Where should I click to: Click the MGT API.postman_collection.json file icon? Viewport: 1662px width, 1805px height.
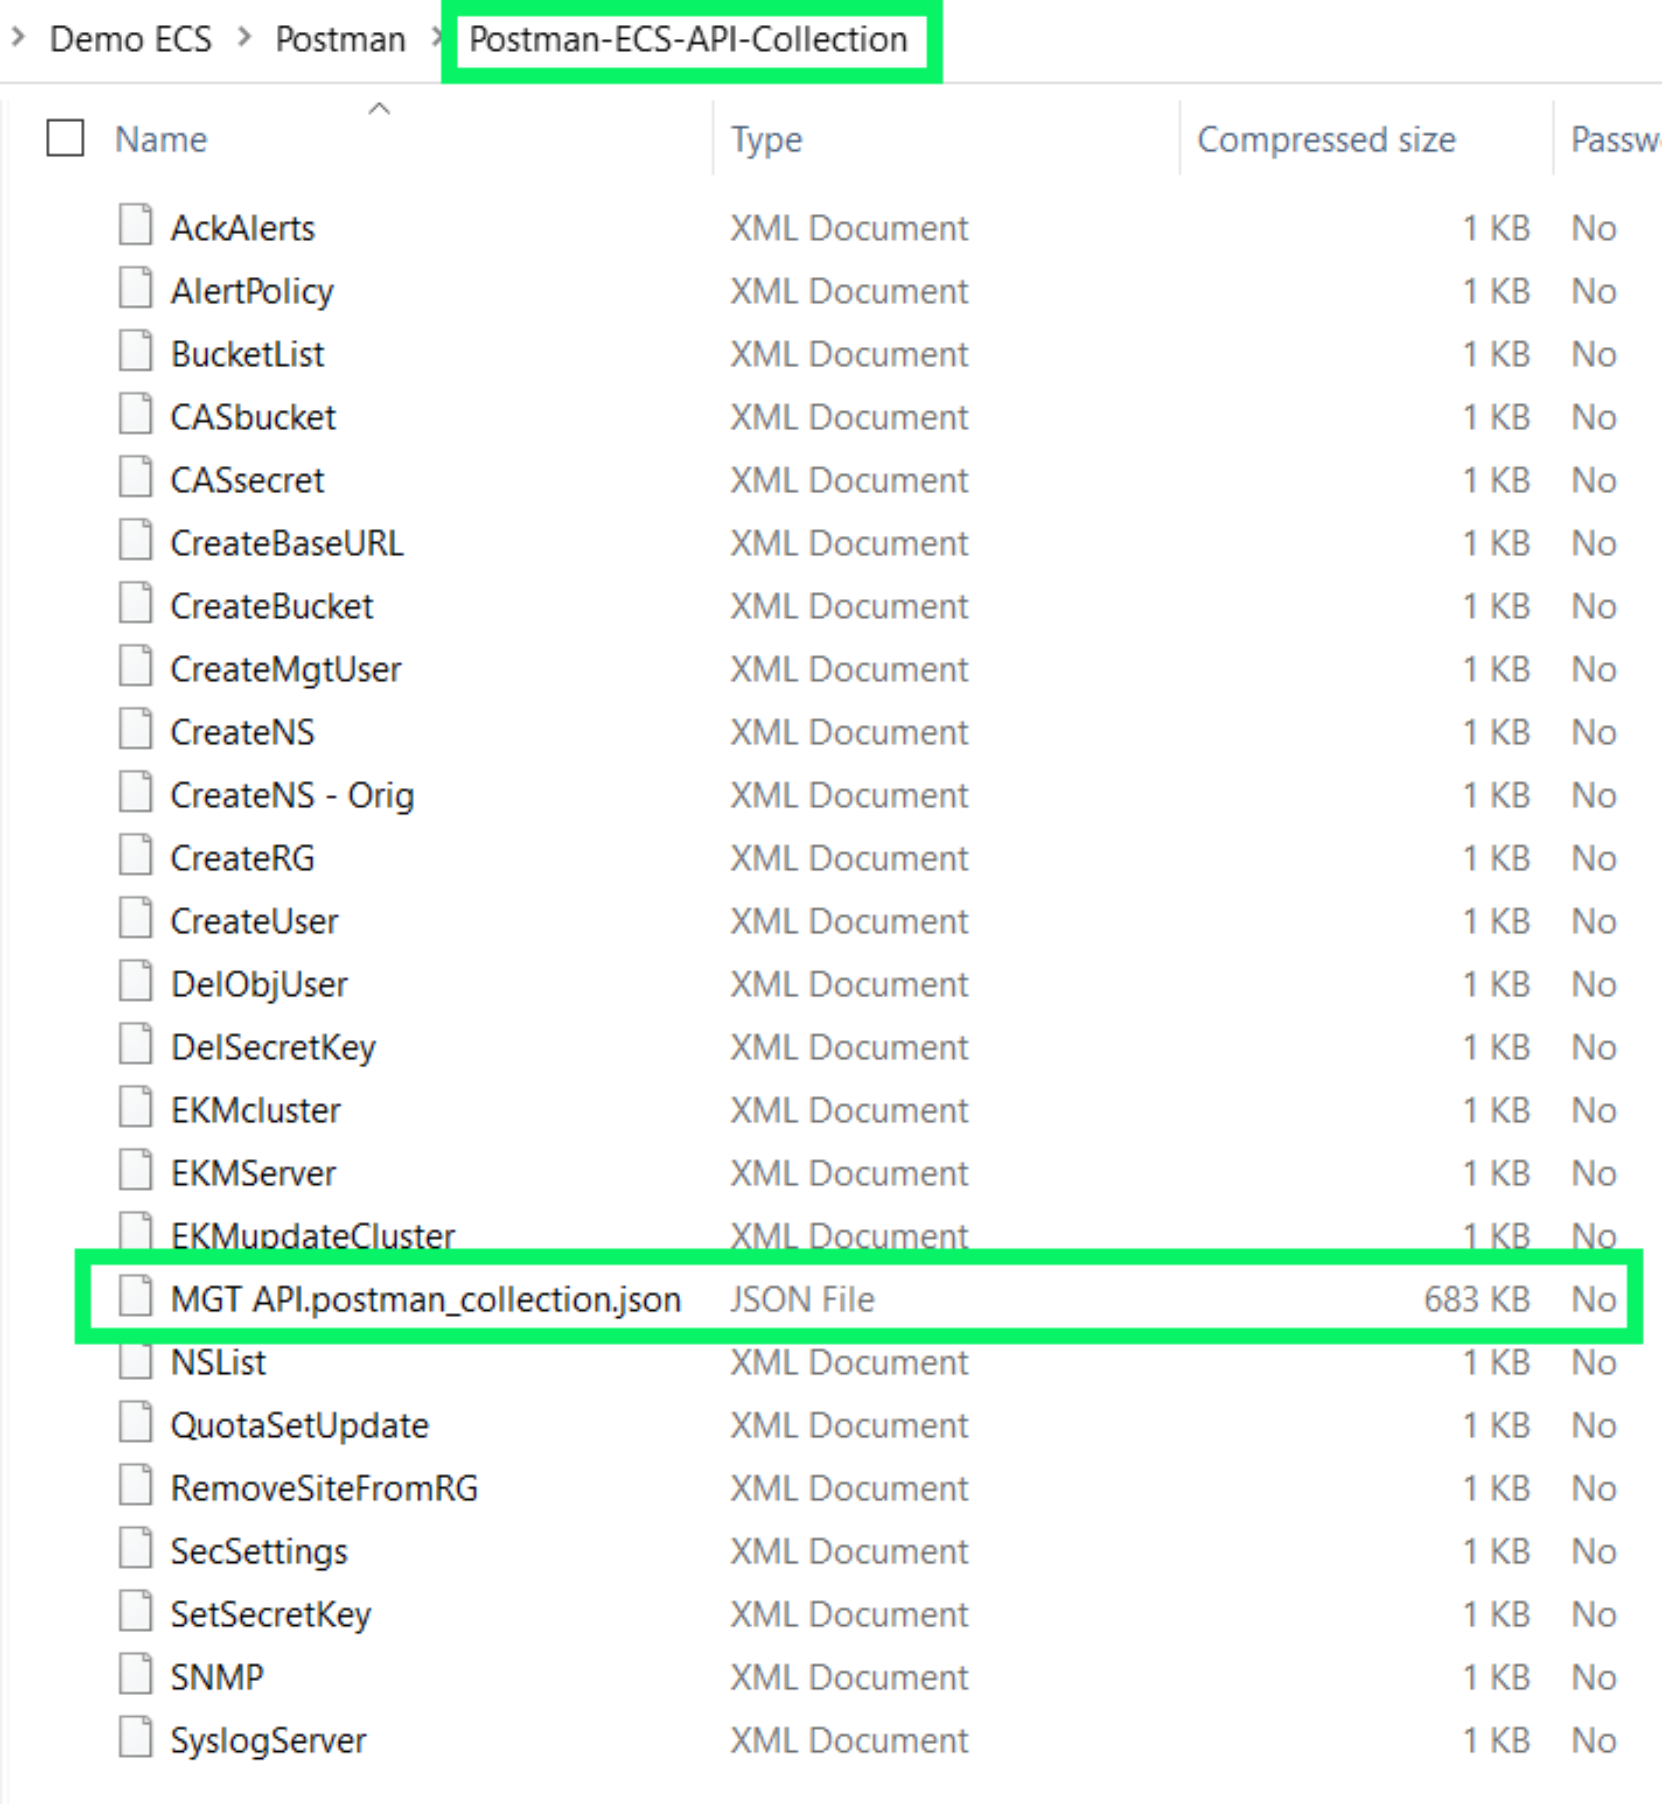[x=135, y=1296]
